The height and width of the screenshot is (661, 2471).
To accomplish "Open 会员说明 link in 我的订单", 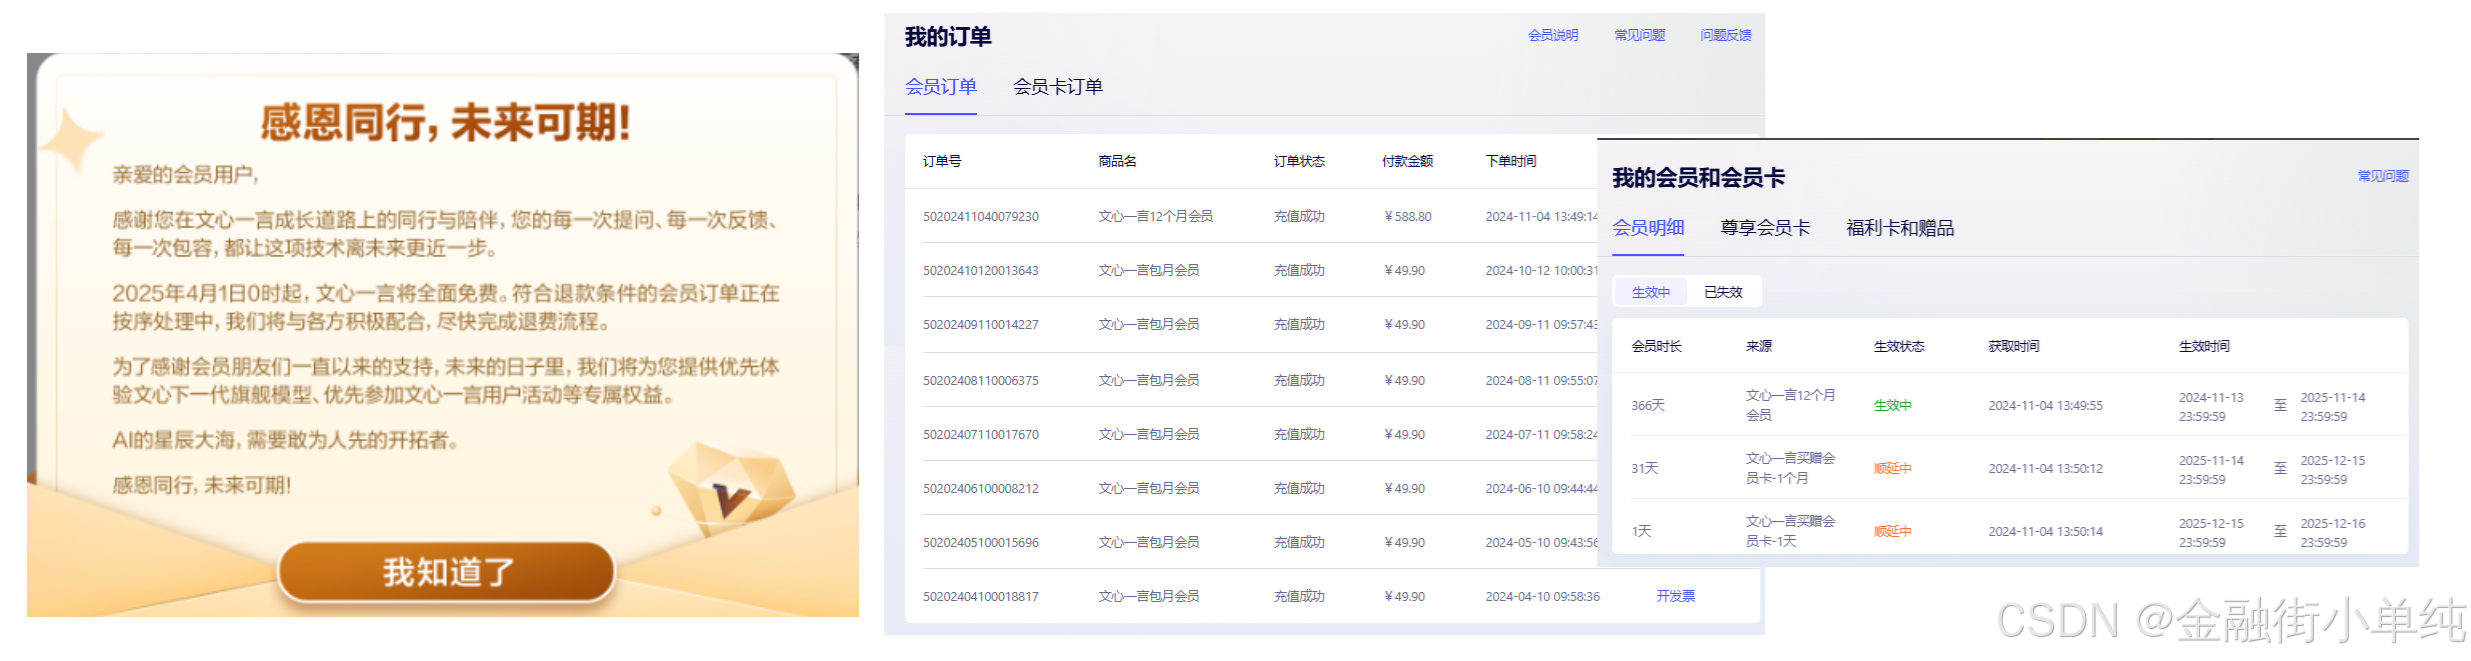I will 1553,35.
